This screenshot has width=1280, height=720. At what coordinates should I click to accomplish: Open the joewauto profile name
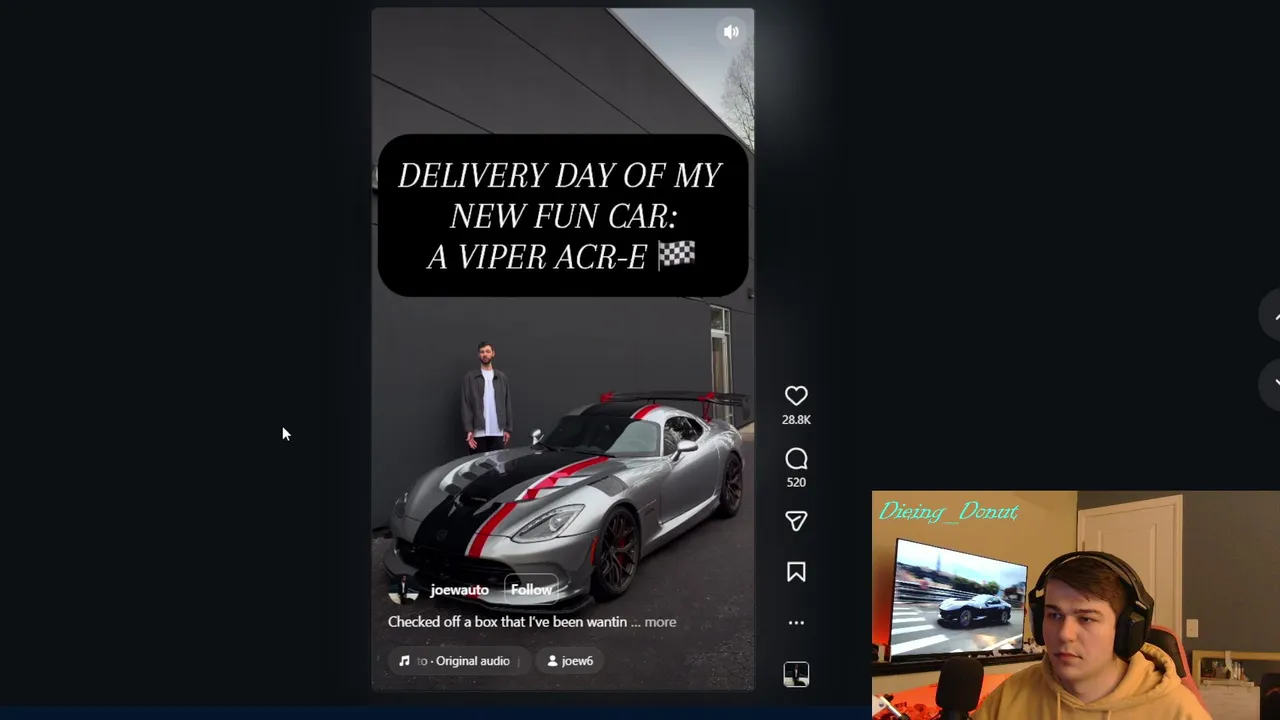[459, 590]
